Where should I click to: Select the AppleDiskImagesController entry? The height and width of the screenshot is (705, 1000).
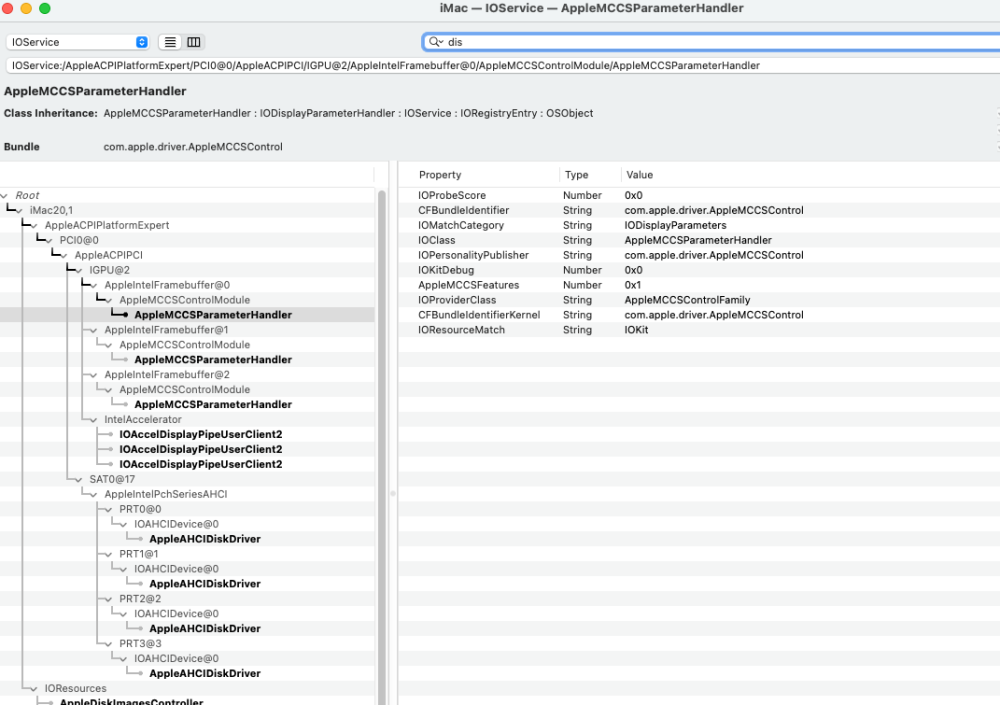pos(131,701)
